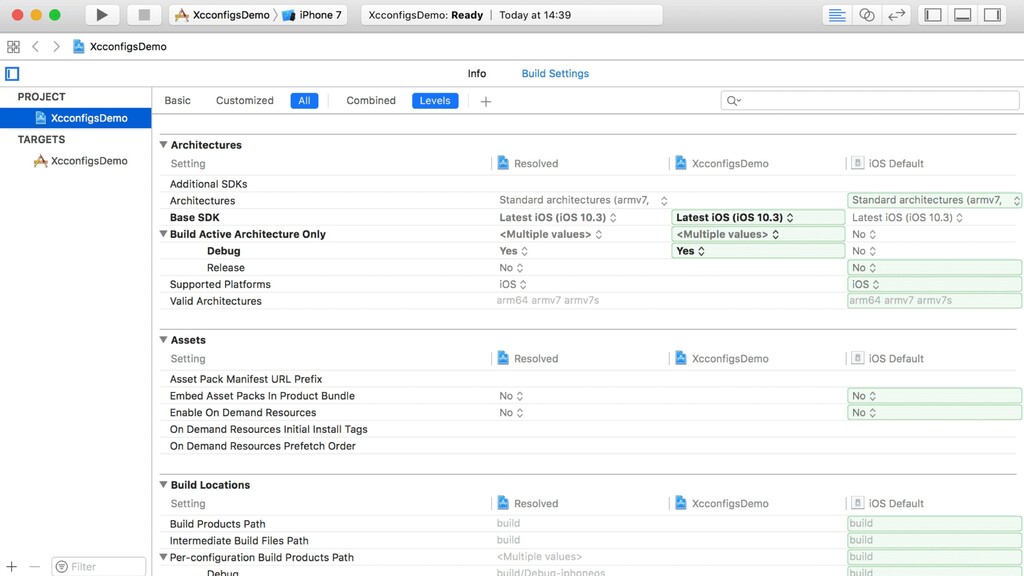This screenshot has width=1024, height=576.
Task: Select XcconfigsDemo scheme in toolbar
Action: tap(223, 14)
